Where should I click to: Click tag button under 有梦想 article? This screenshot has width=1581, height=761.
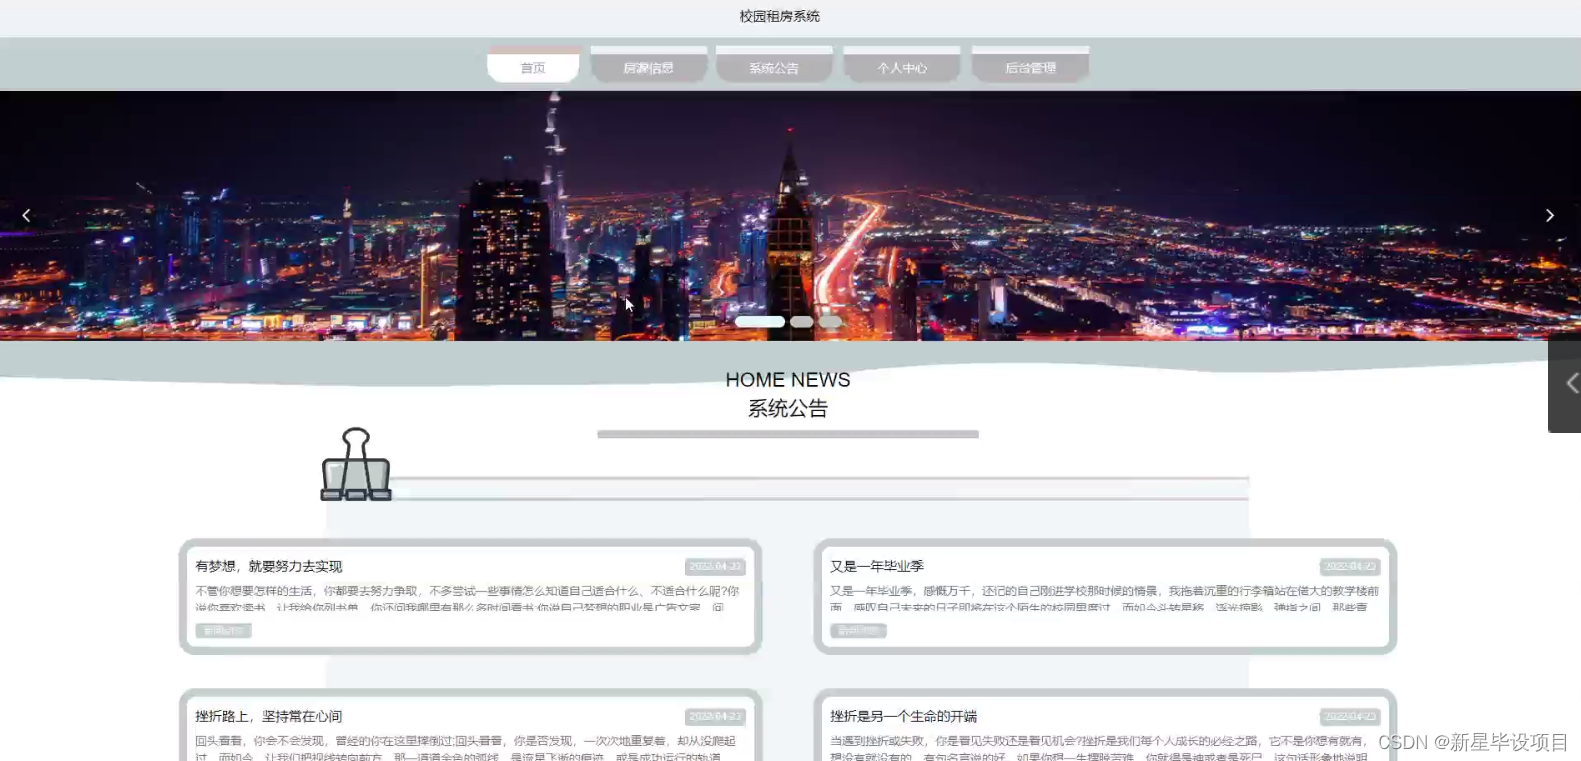(x=223, y=631)
